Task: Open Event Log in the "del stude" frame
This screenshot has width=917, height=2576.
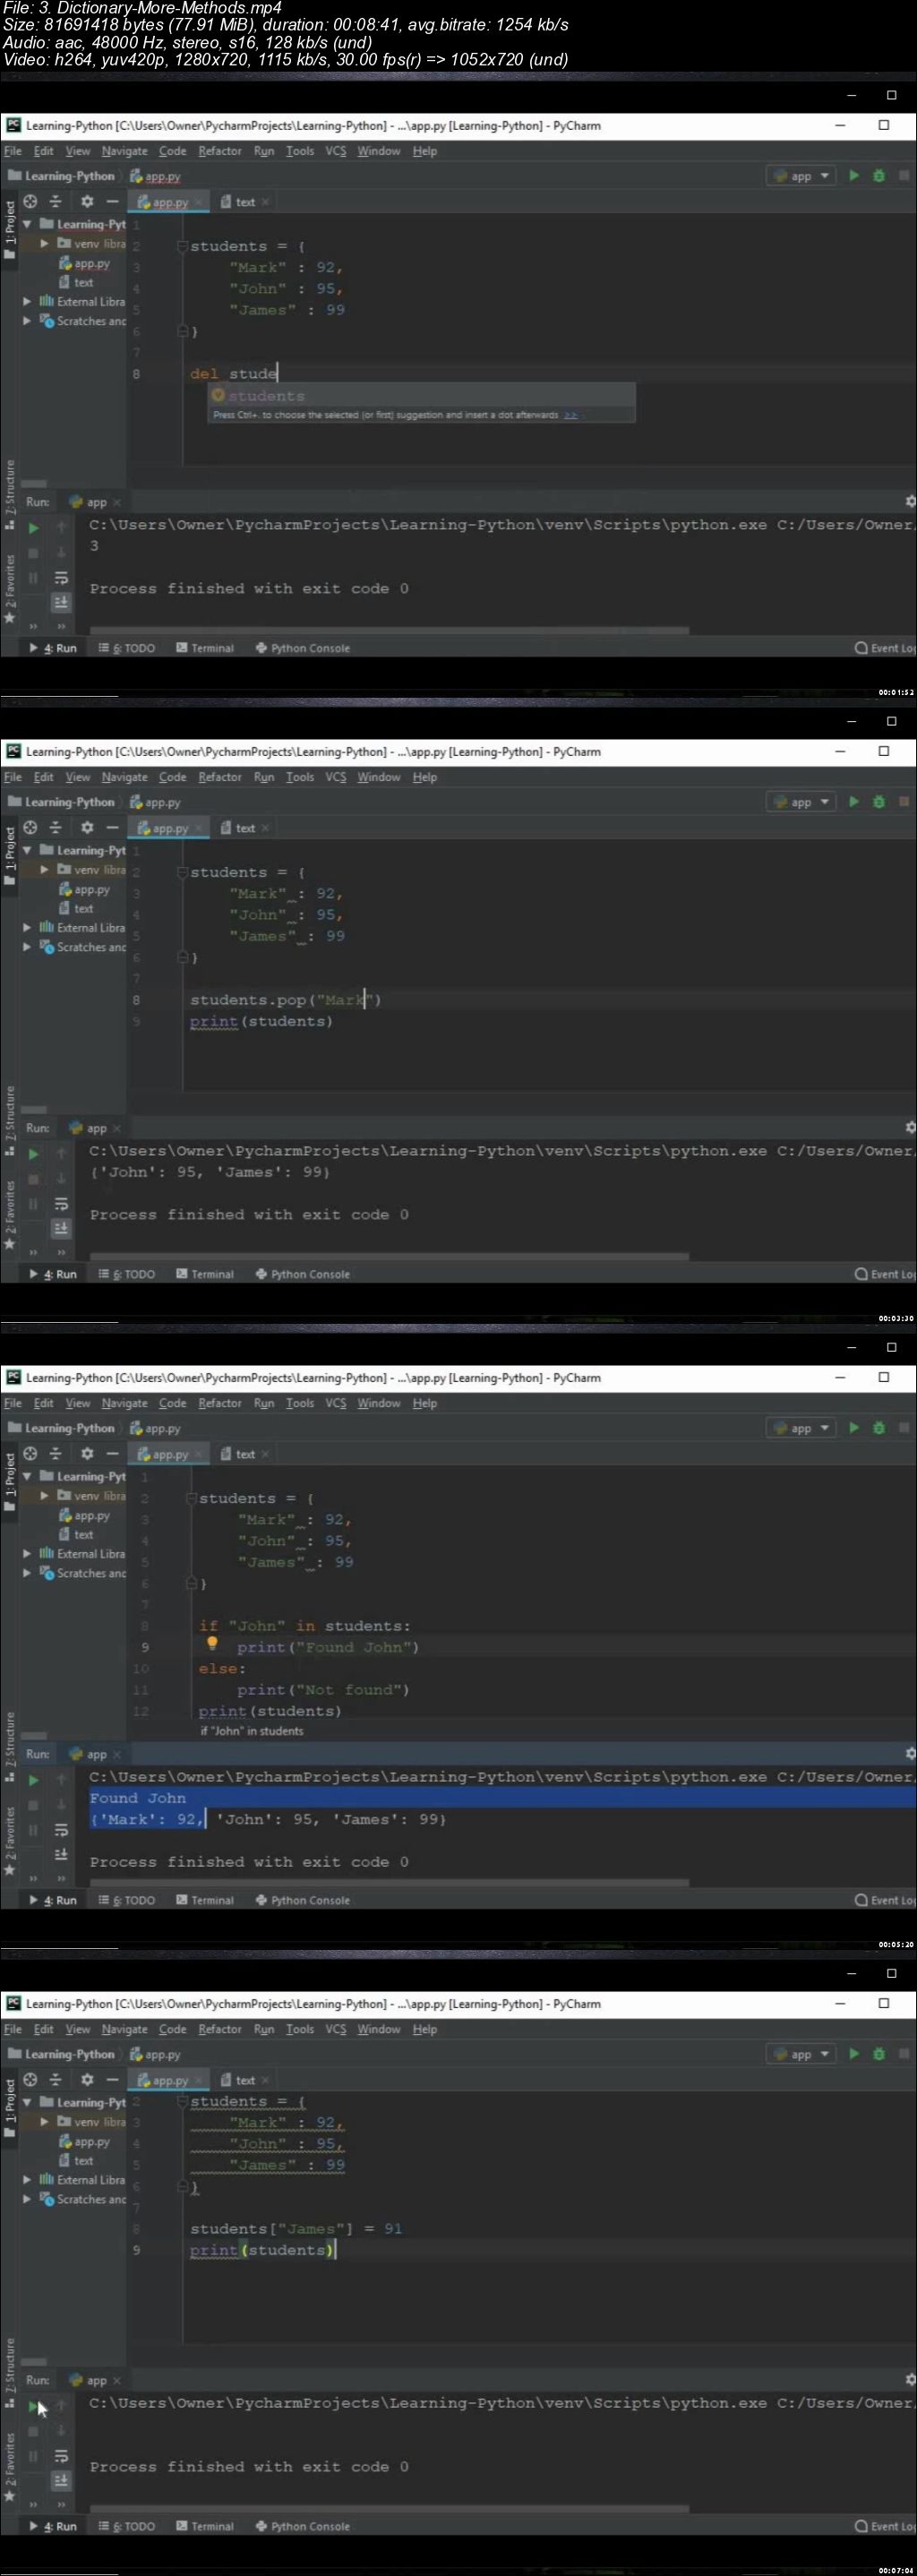Action: point(885,648)
